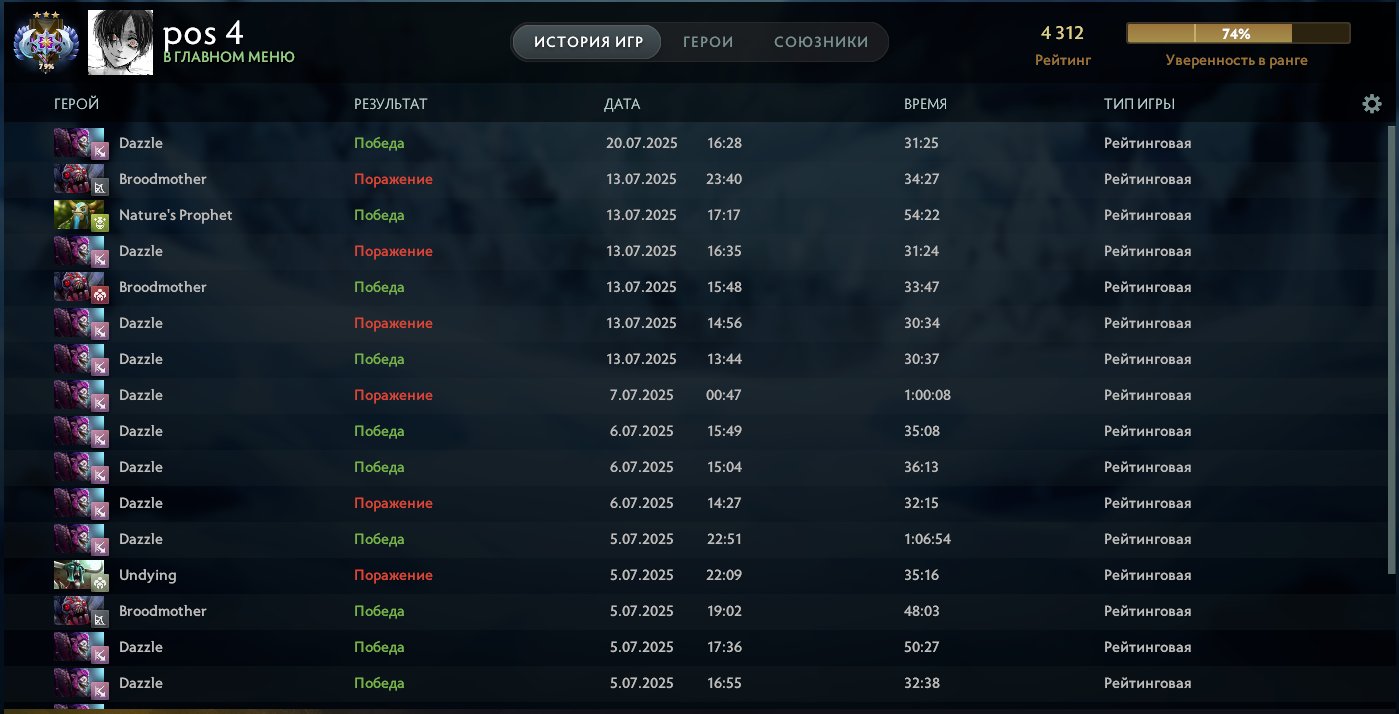Click Dazzle portrait in the 13:44 match
1399x714 pixels.
[80, 359]
